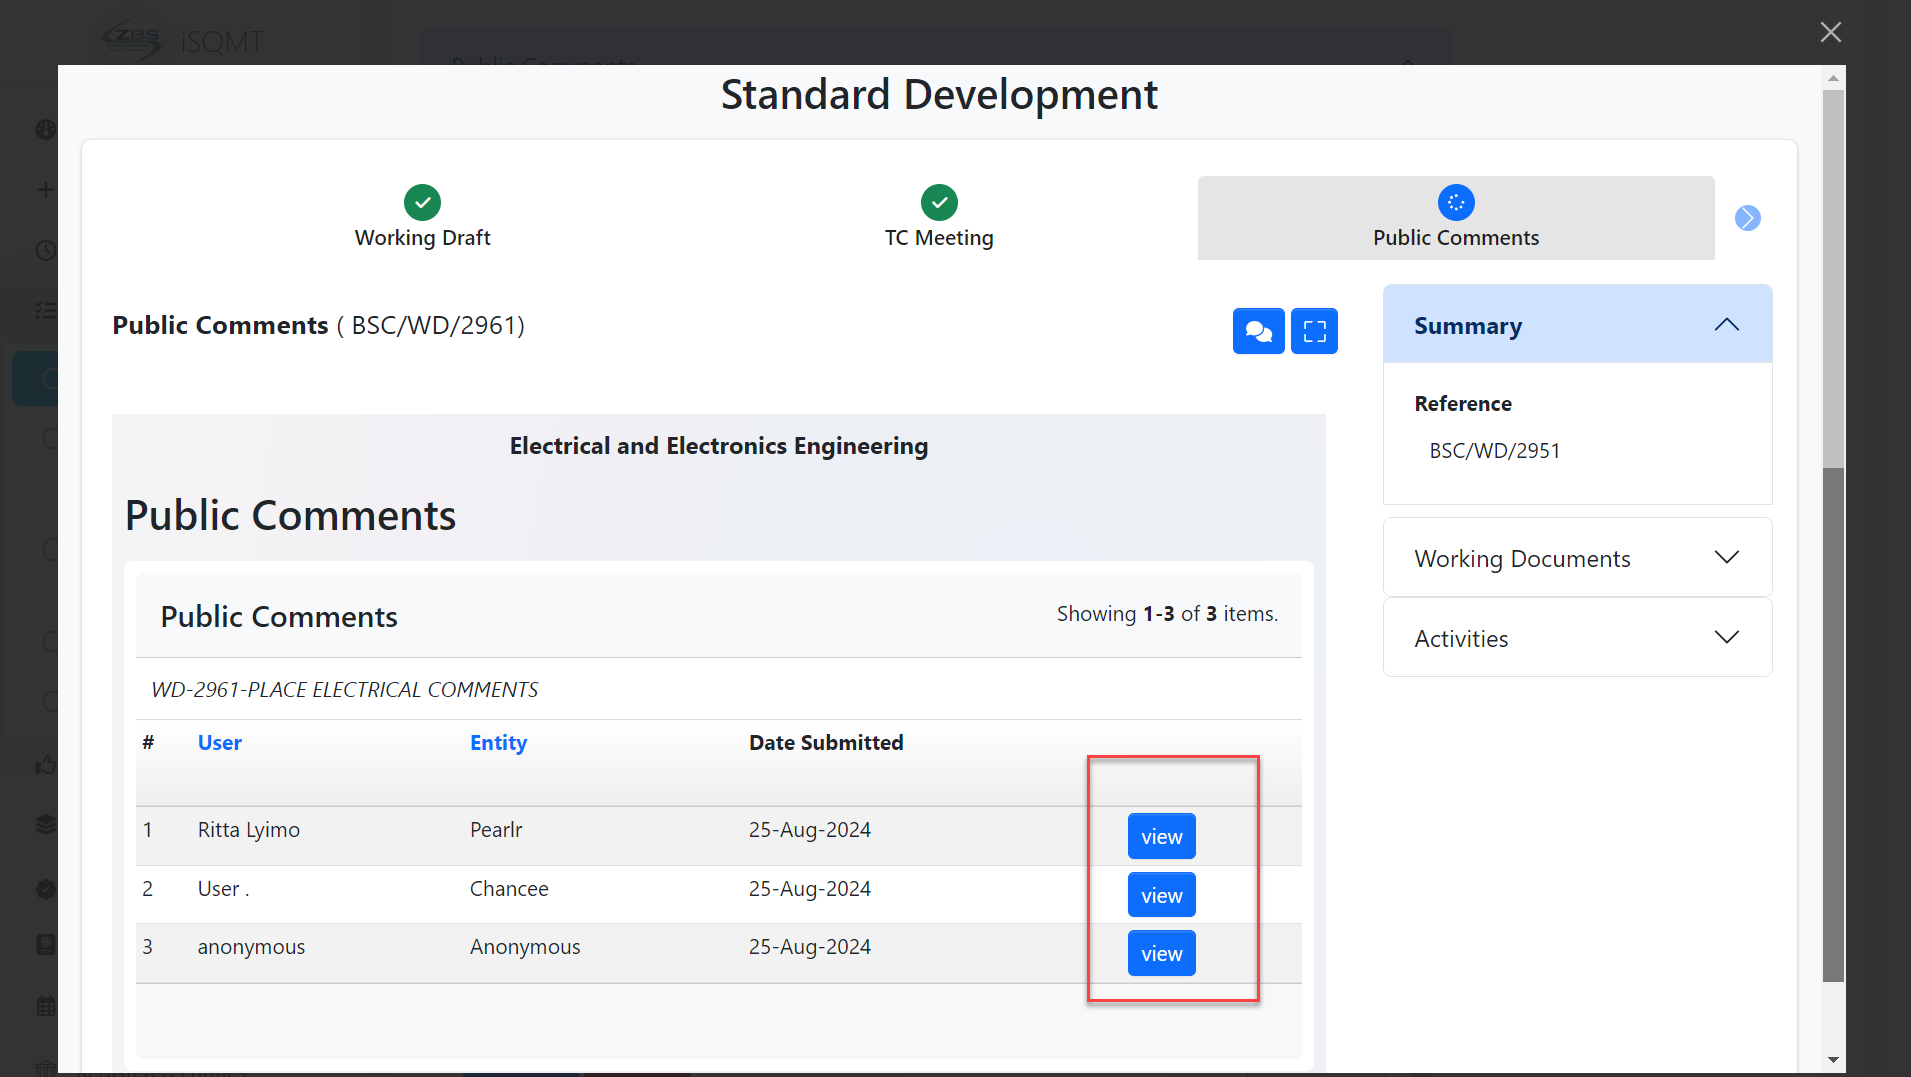Go to next stage with blue arrow

tap(1747, 218)
